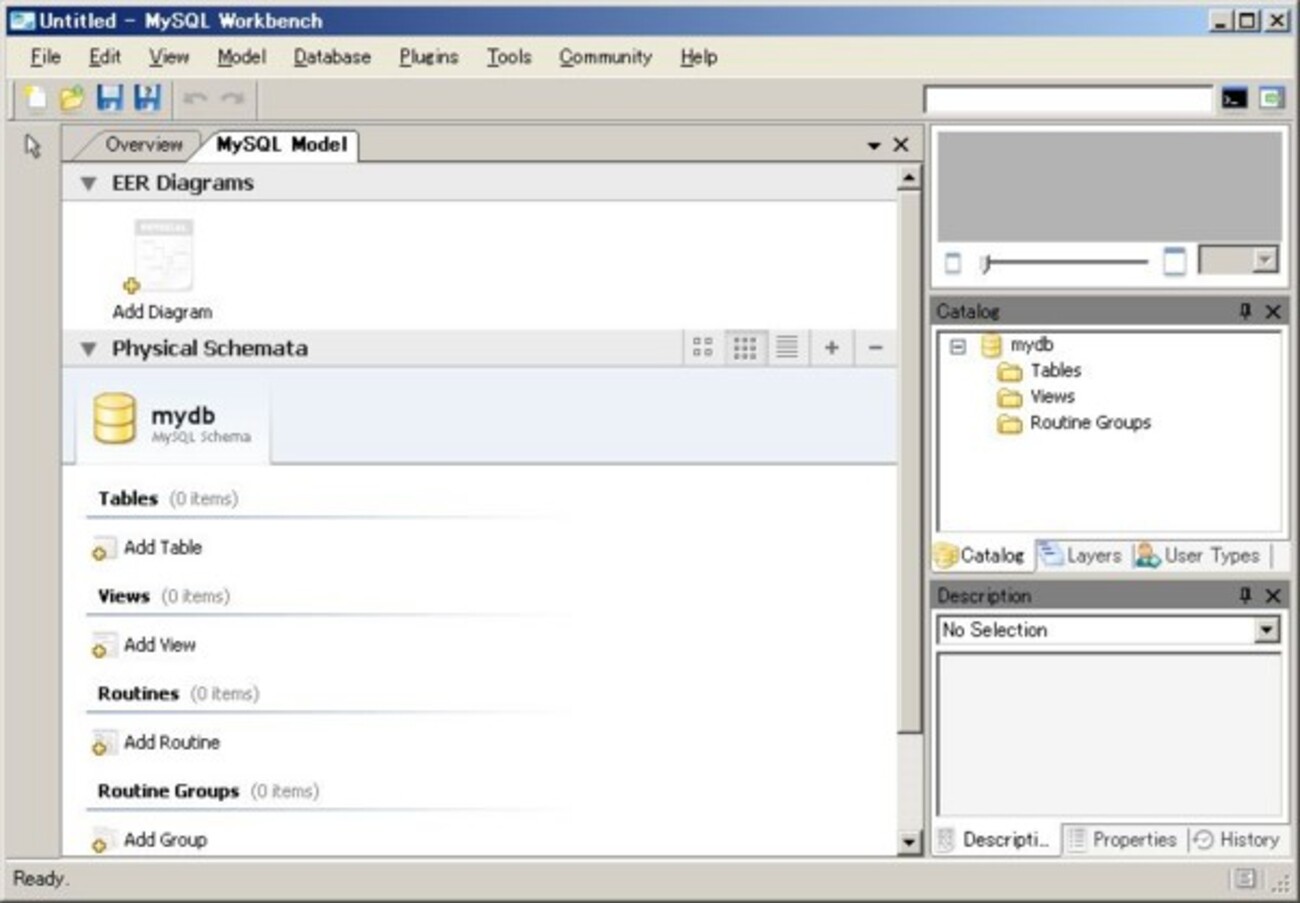Undo the last action via toolbar
The image size is (1300, 903).
click(x=195, y=98)
